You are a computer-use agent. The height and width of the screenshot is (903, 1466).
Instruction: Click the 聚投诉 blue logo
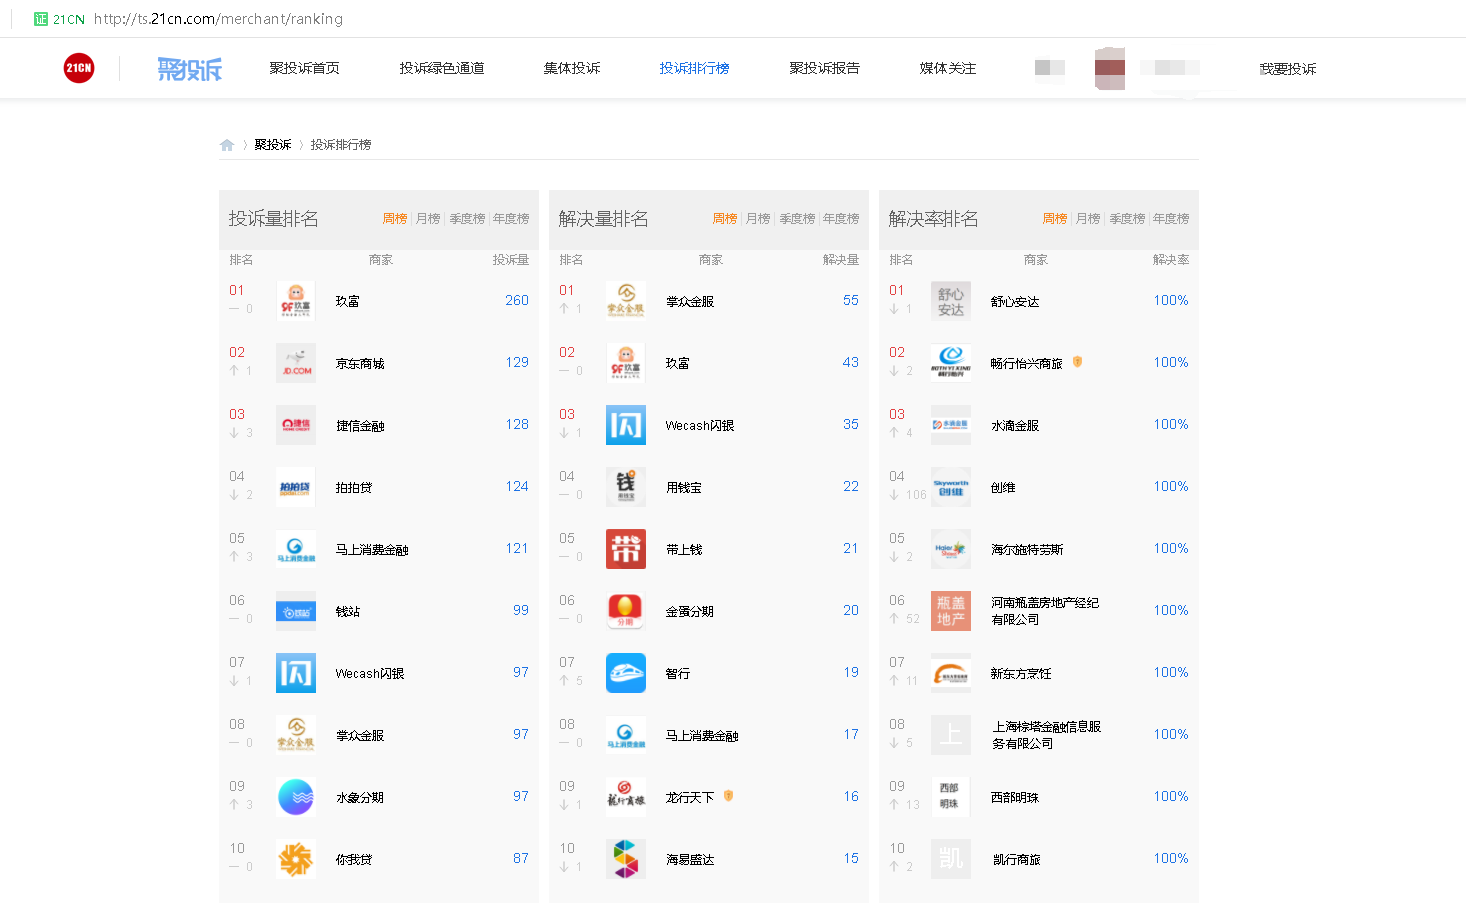(x=189, y=69)
